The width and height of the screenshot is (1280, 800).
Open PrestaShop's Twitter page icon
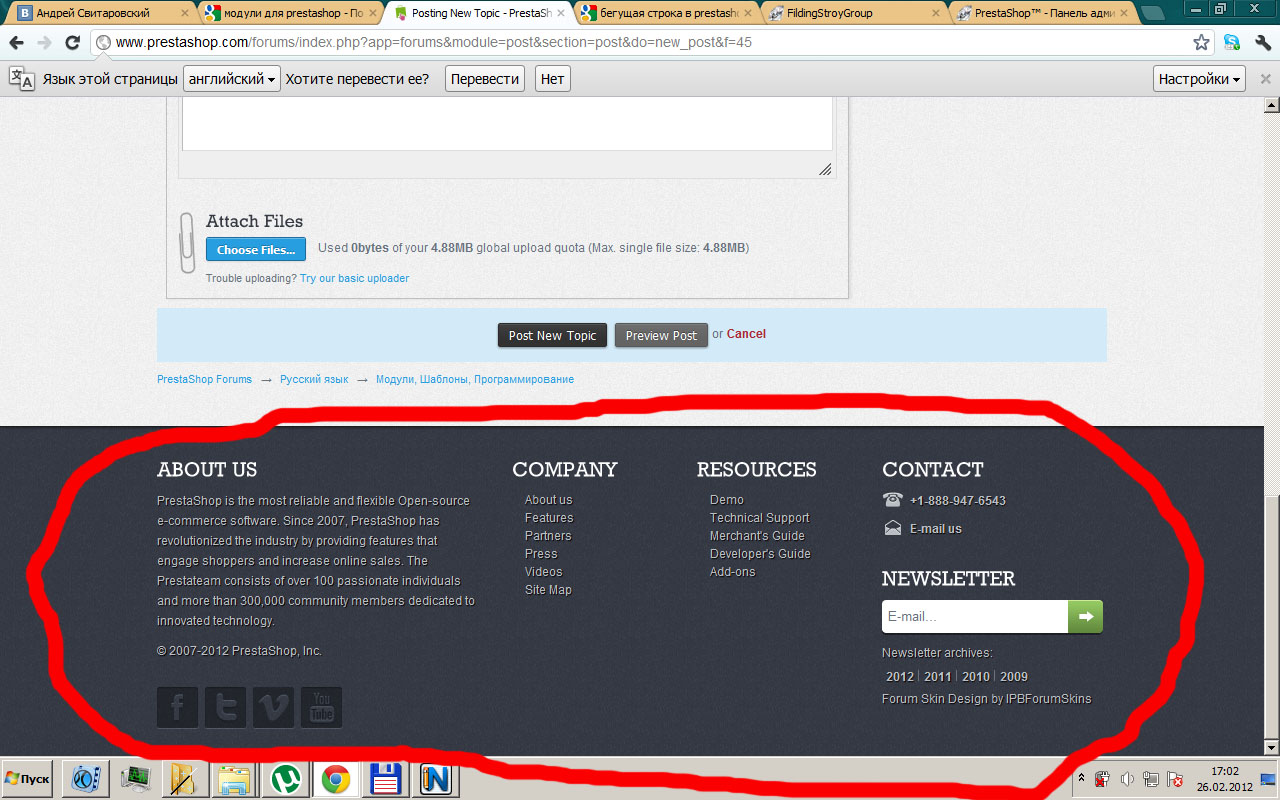pos(226,708)
